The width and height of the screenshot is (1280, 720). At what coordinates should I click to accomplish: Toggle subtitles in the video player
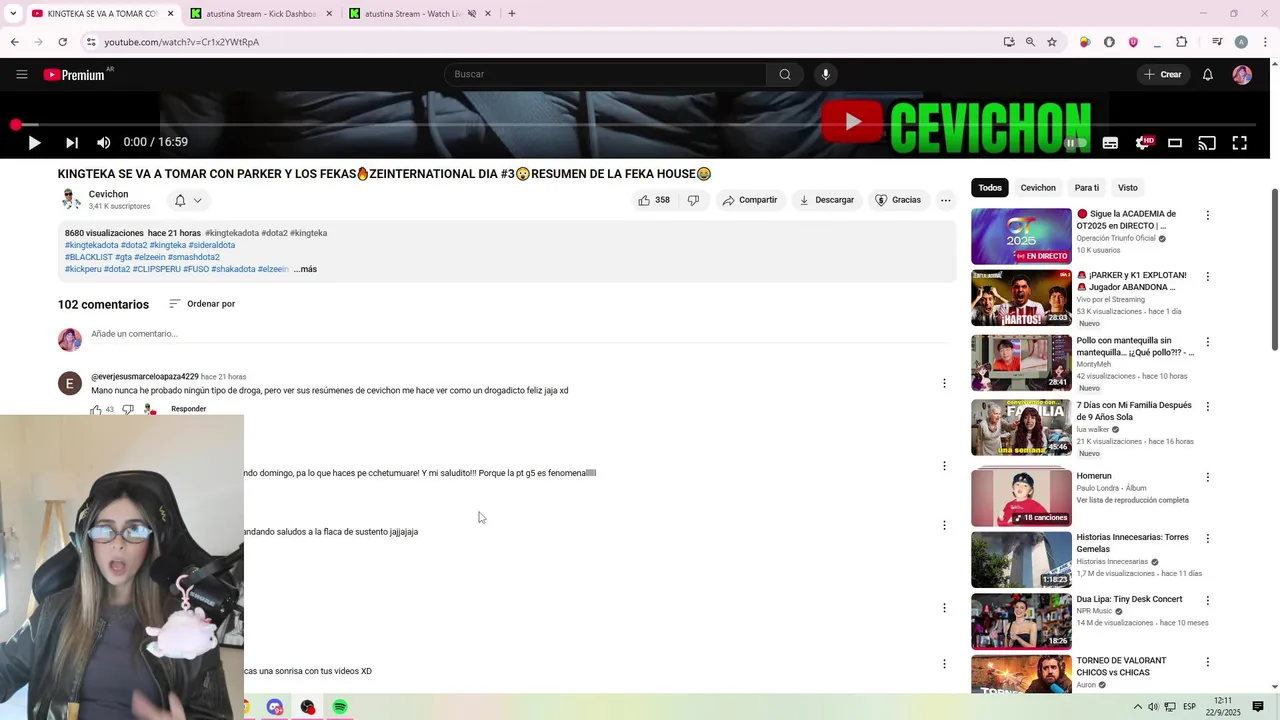pos(1110,143)
